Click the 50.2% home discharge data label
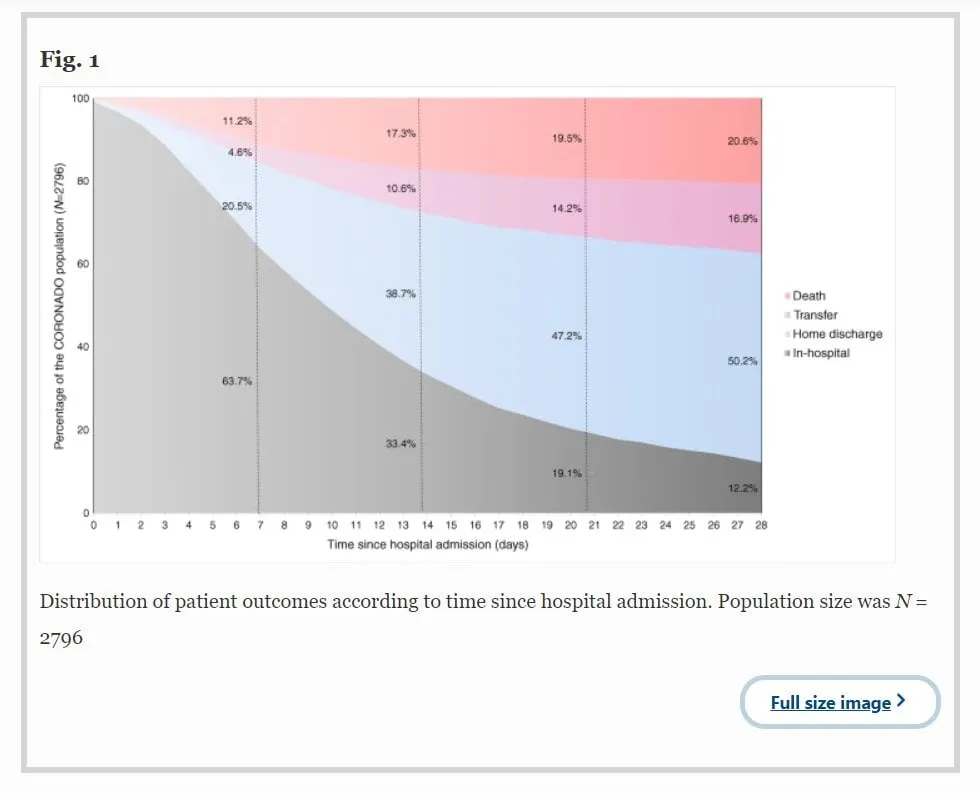 (x=742, y=362)
